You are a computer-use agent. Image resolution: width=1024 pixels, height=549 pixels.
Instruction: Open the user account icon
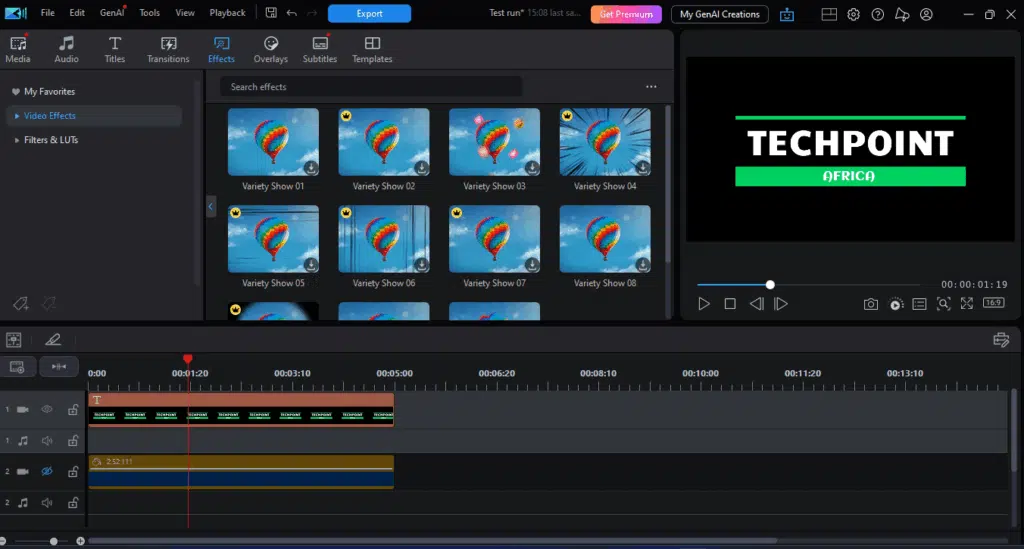tap(926, 14)
